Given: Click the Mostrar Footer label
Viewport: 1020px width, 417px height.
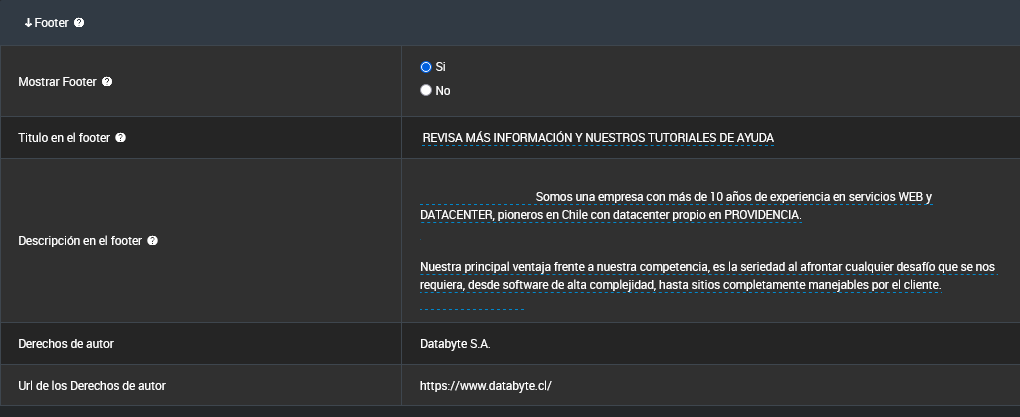Looking at the screenshot, I should coord(58,82).
